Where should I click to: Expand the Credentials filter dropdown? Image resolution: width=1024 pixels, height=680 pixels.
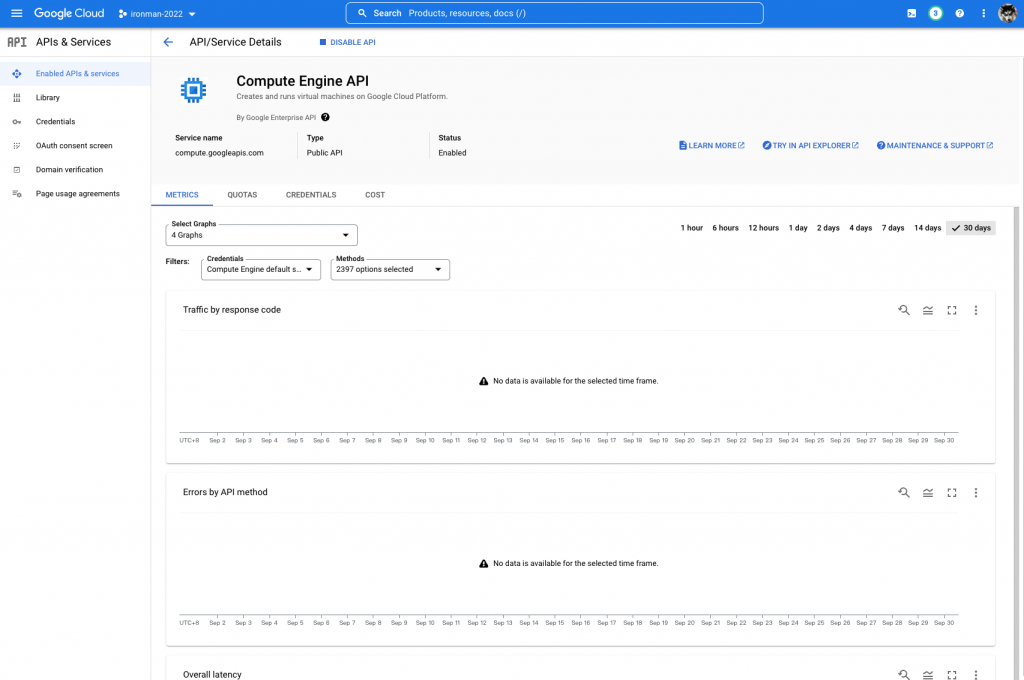pos(261,269)
